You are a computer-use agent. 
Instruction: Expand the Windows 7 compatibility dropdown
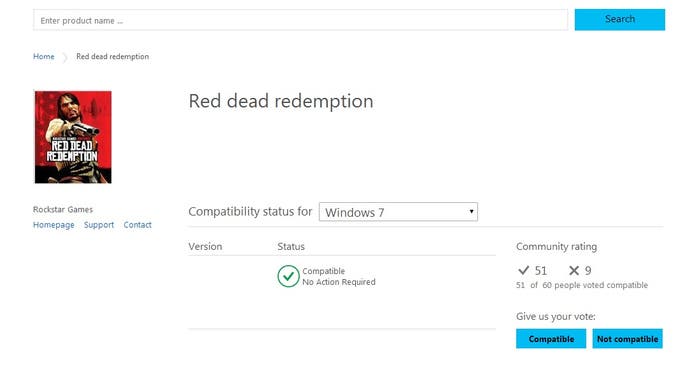[398, 212]
